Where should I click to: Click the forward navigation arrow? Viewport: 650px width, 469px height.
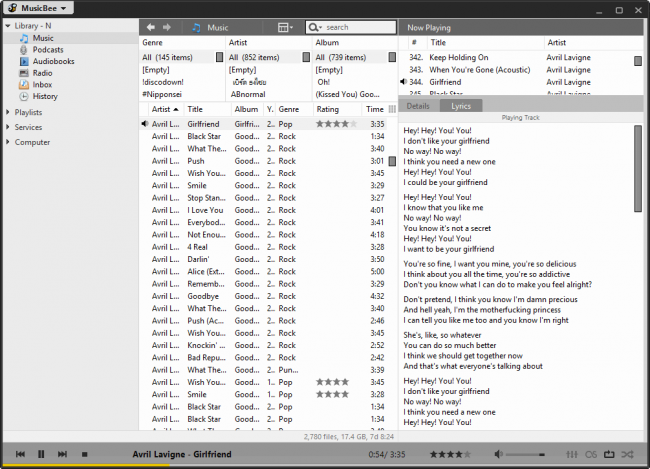pos(167,28)
